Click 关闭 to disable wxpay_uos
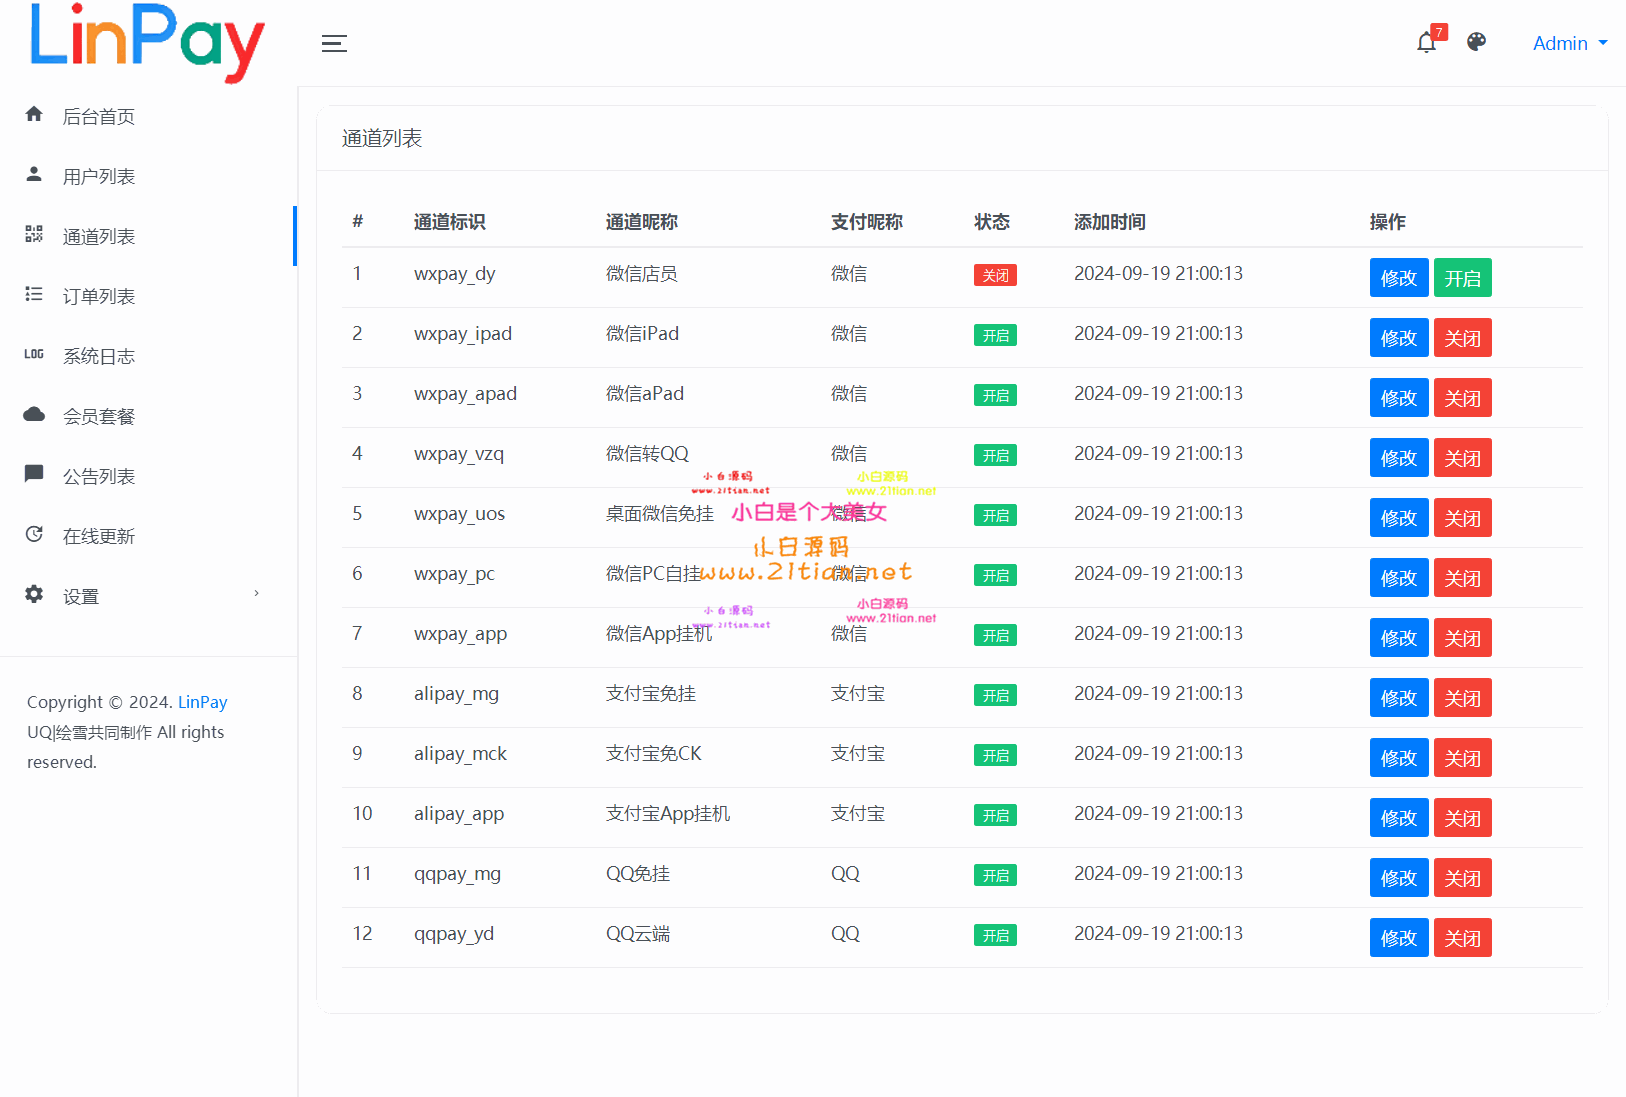The image size is (1626, 1097). [1462, 518]
